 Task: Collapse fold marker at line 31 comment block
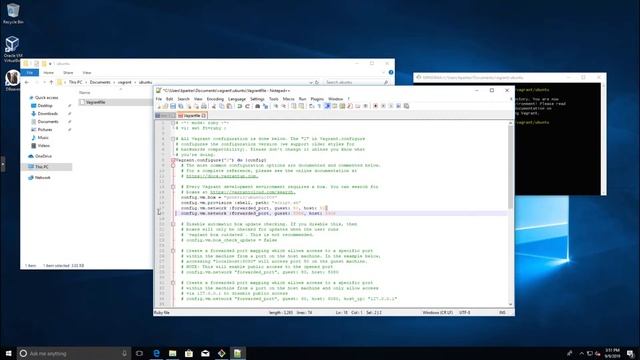pyautogui.click(x=173, y=283)
